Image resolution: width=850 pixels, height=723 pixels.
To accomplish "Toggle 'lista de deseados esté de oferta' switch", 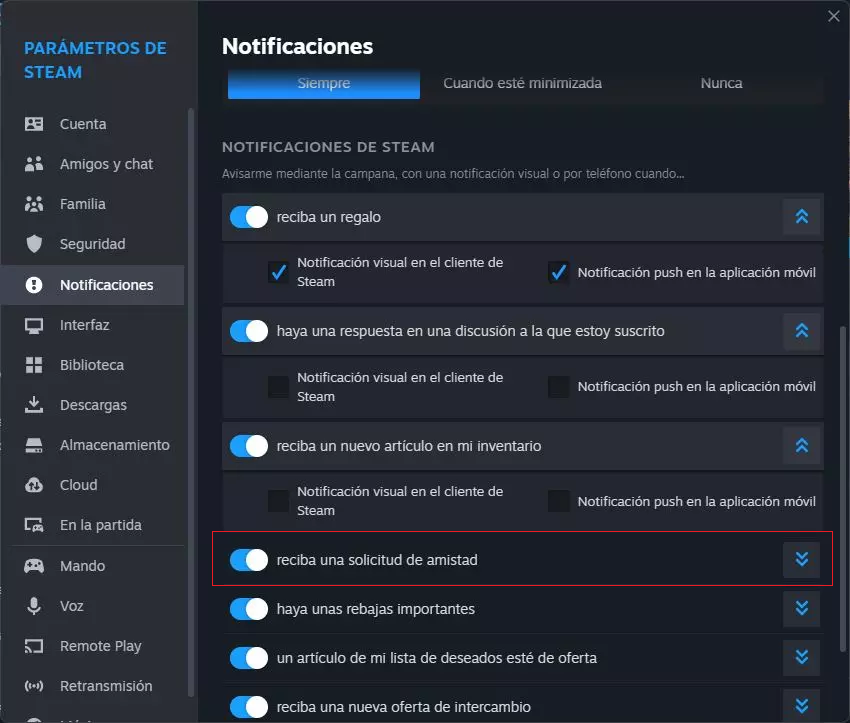I will (x=249, y=658).
